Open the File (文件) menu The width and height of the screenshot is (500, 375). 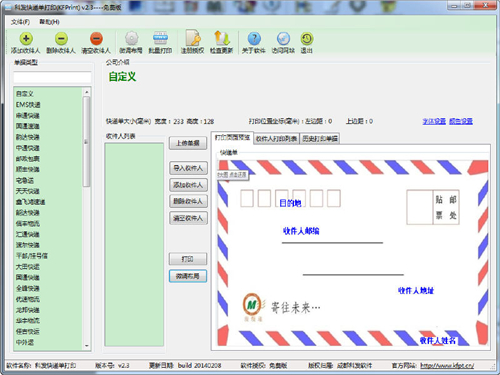coord(20,22)
